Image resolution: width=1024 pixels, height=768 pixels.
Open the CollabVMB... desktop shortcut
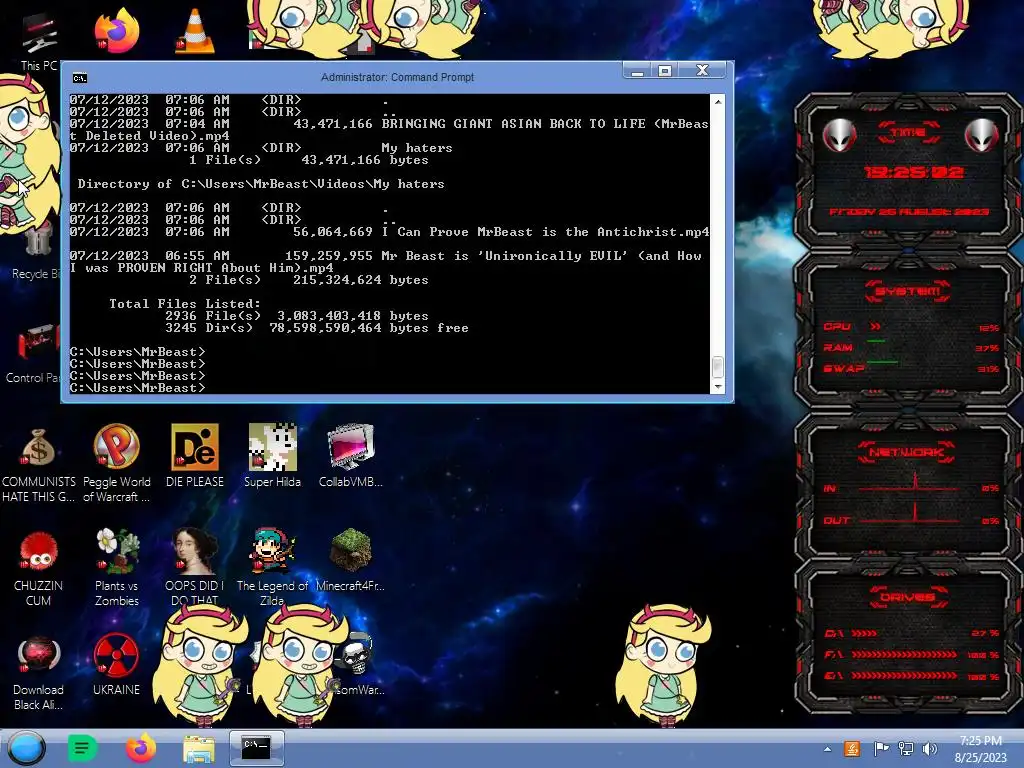pyautogui.click(x=351, y=456)
